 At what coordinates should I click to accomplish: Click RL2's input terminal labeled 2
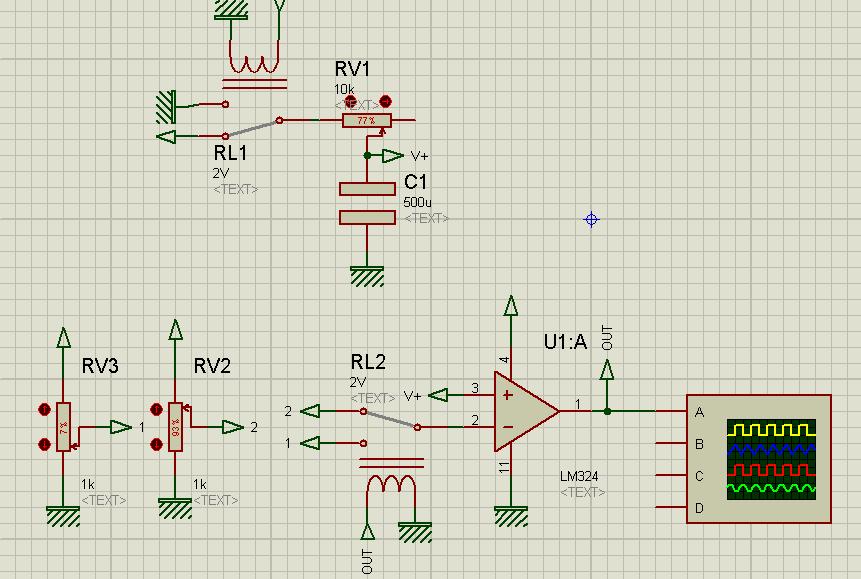[310, 411]
